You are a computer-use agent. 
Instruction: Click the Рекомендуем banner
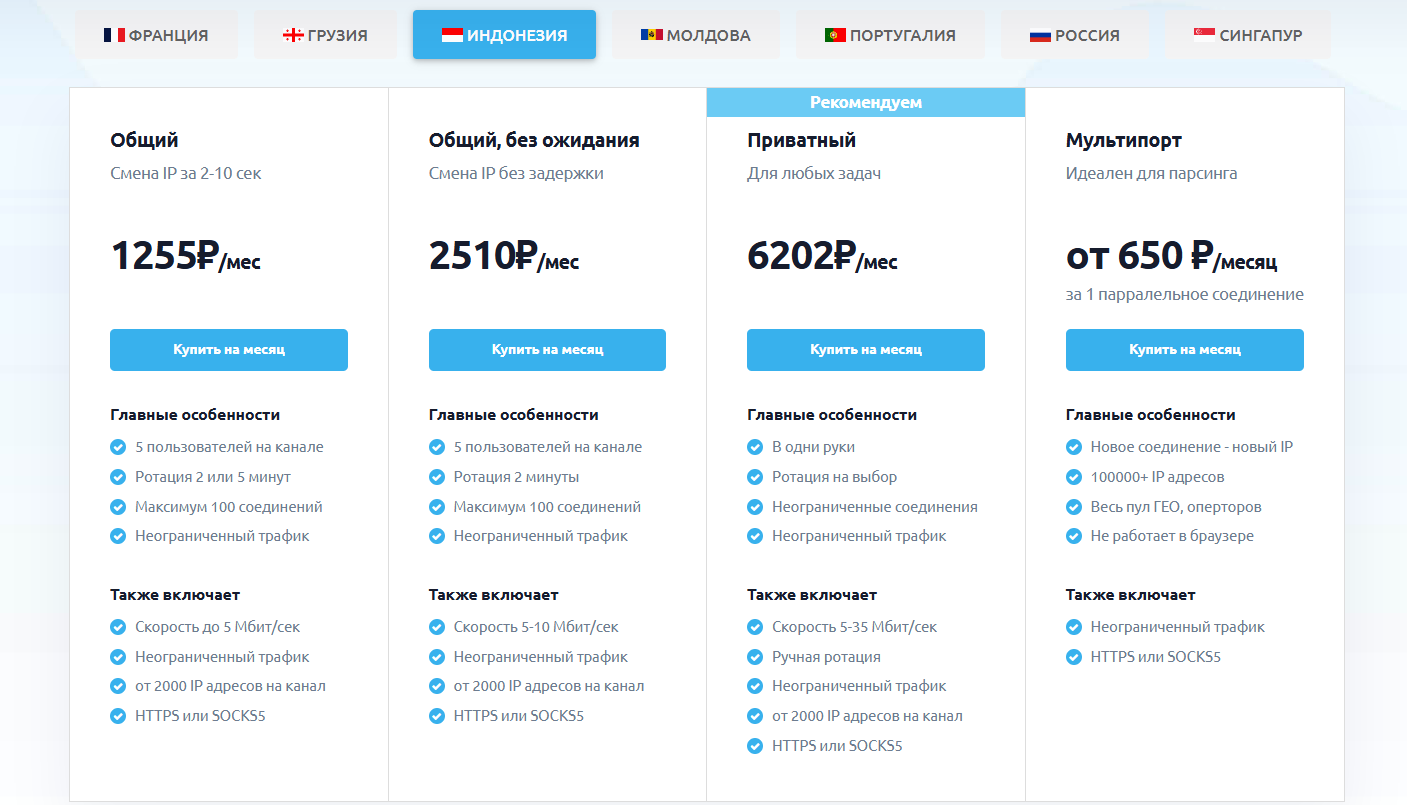click(x=866, y=102)
